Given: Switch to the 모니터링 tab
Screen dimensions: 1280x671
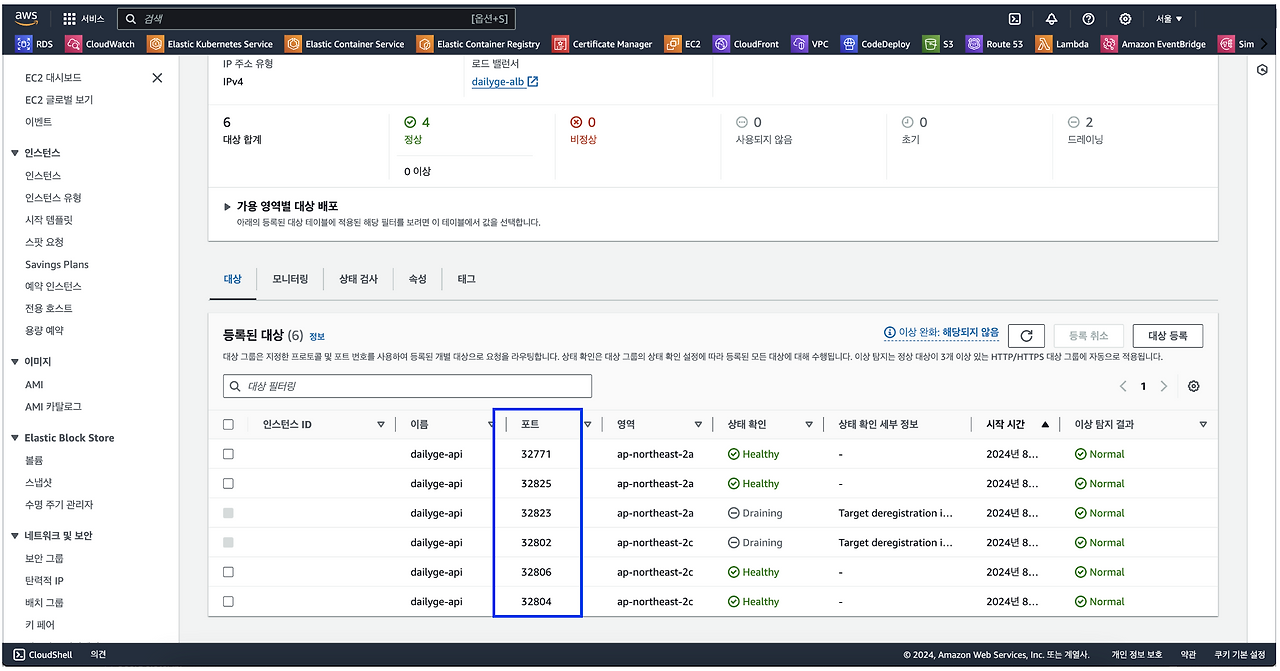Looking at the screenshot, I should point(290,279).
